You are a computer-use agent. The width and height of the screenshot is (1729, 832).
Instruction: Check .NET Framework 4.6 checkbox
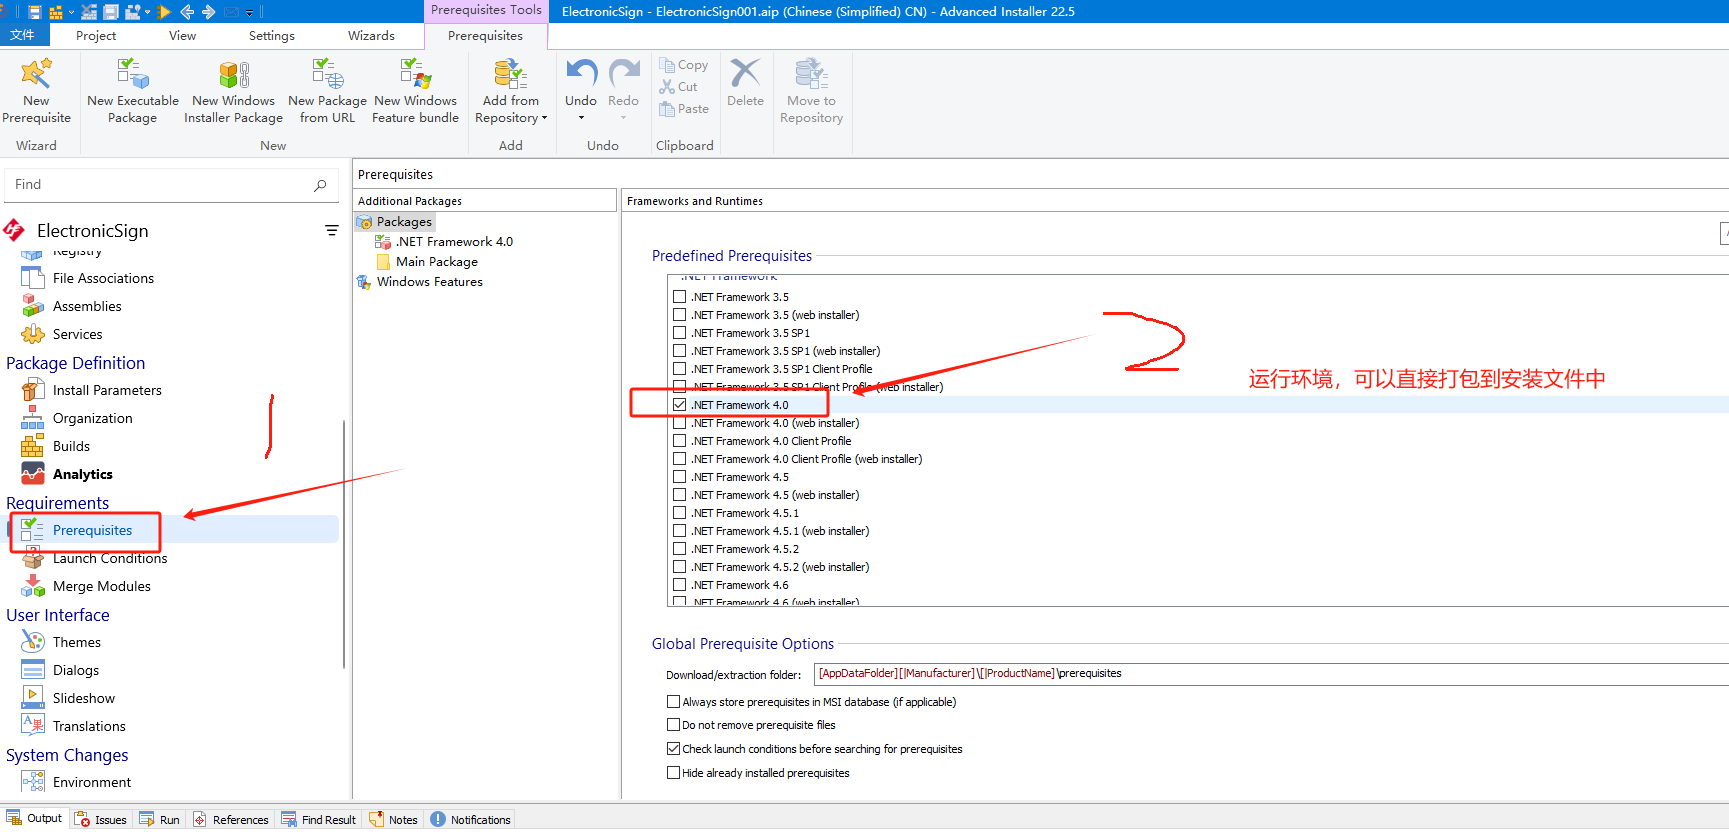tap(680, 585)
